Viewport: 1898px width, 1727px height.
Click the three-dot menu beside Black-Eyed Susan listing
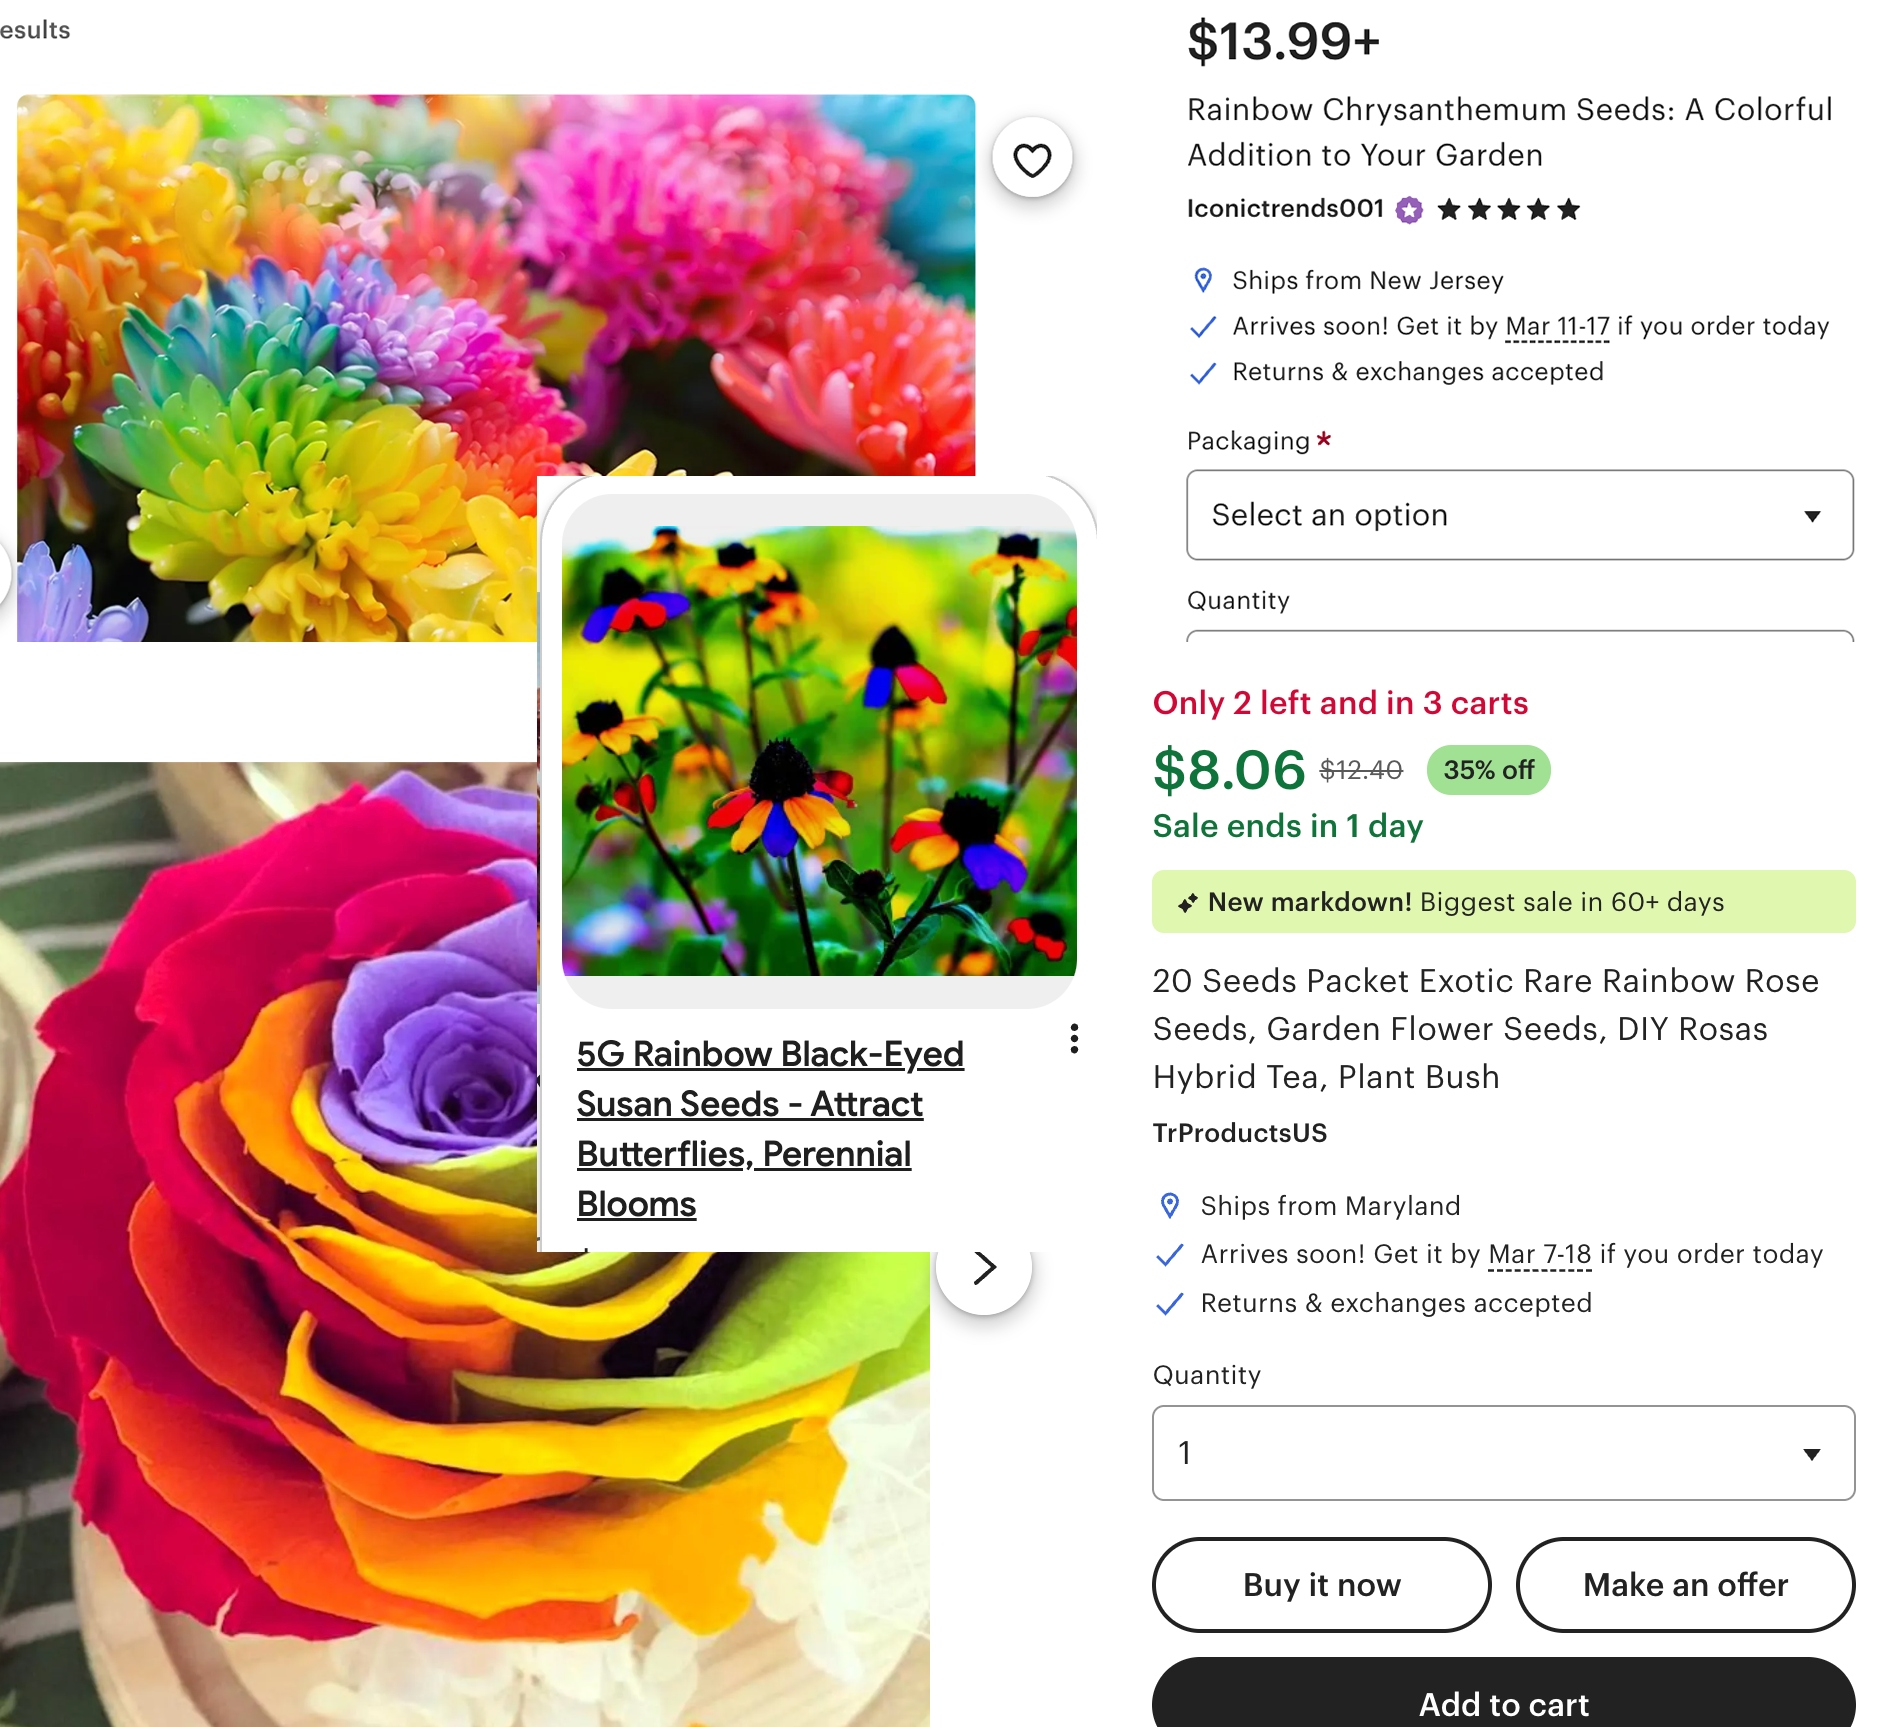[1074, 1038]
